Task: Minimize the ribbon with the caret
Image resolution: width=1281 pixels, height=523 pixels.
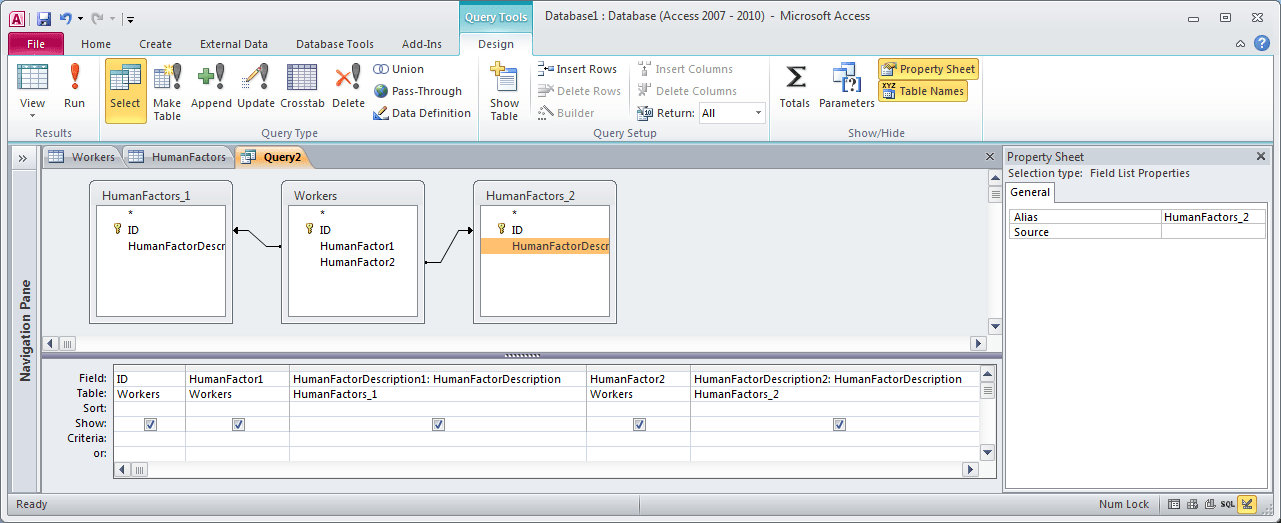Action: [1240, 43]
